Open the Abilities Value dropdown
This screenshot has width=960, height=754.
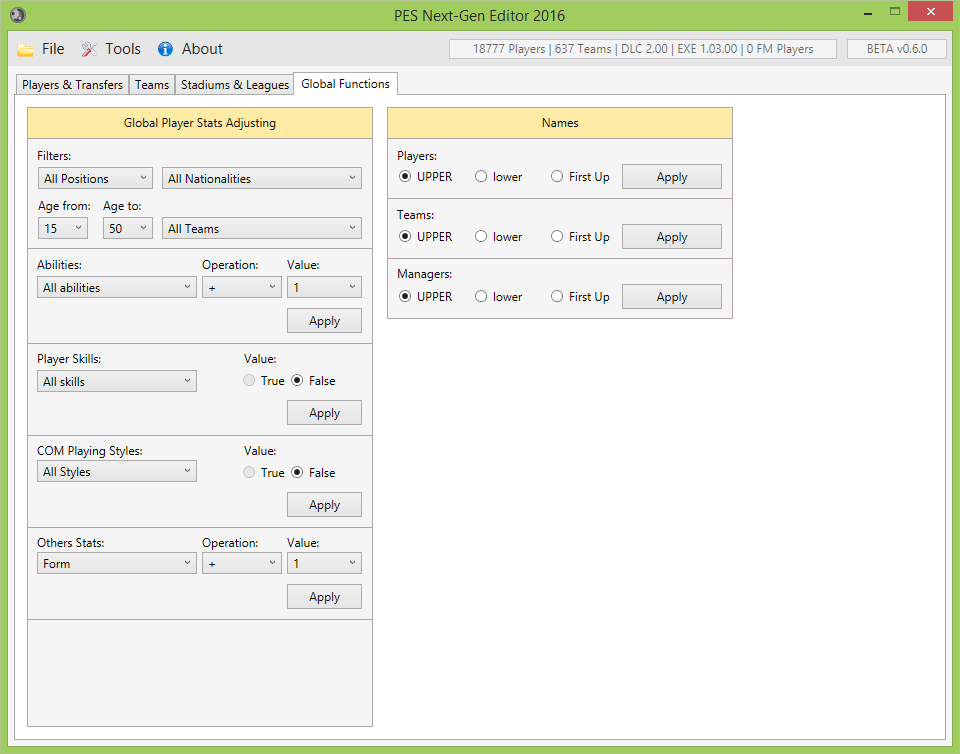pyautogui.click(x=324, y=287)
